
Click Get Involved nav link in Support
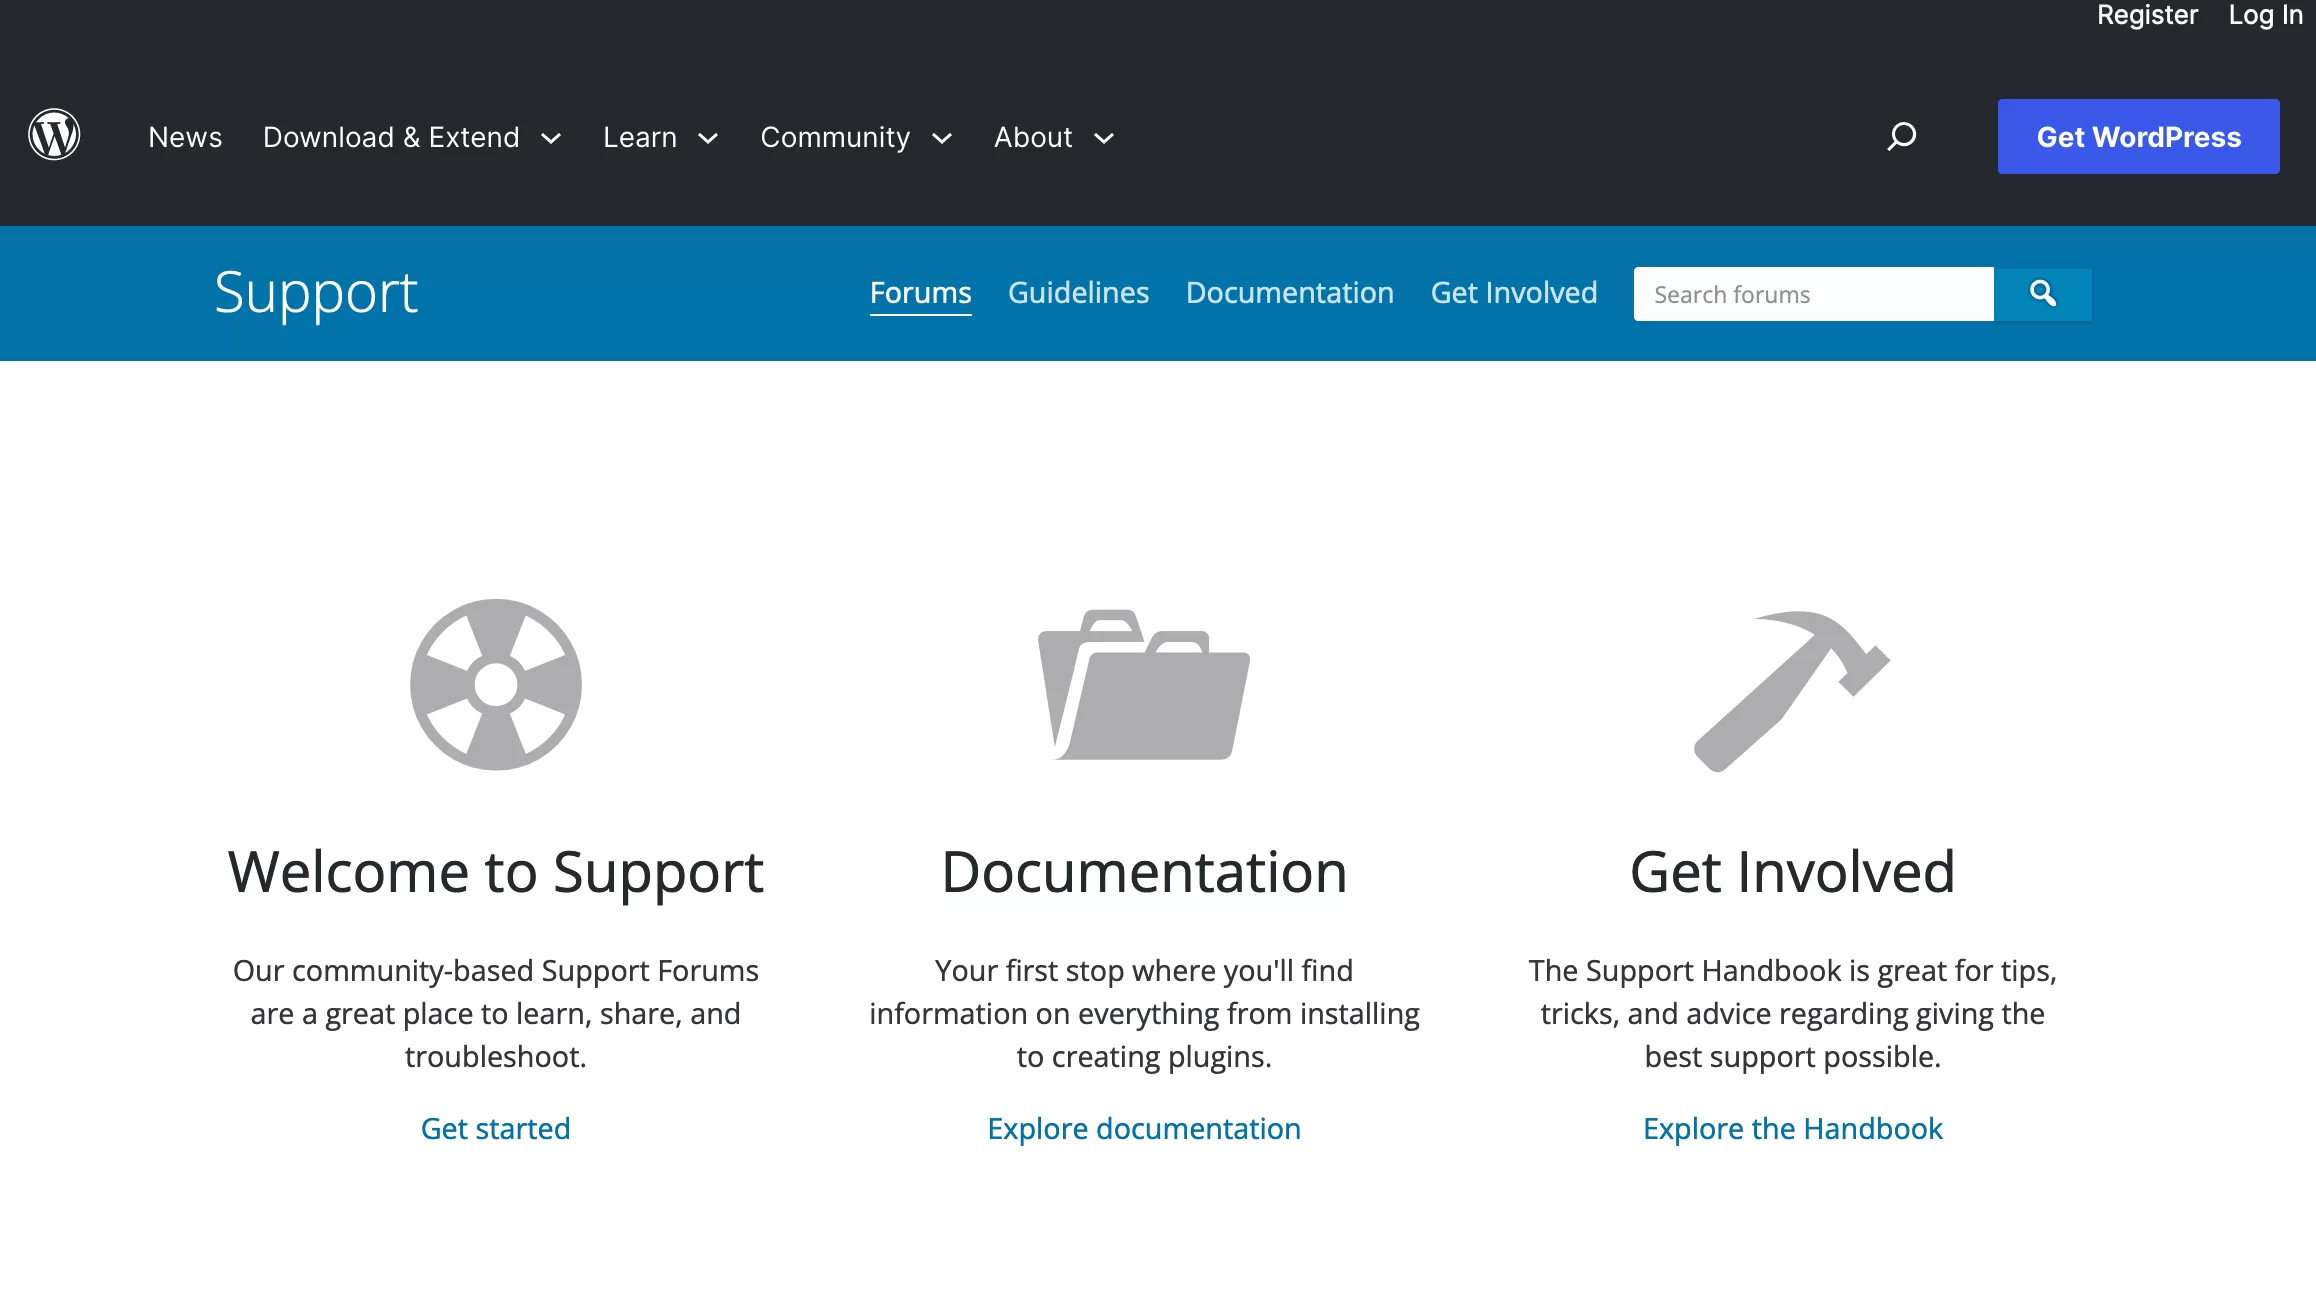[x=1514, y=293]
